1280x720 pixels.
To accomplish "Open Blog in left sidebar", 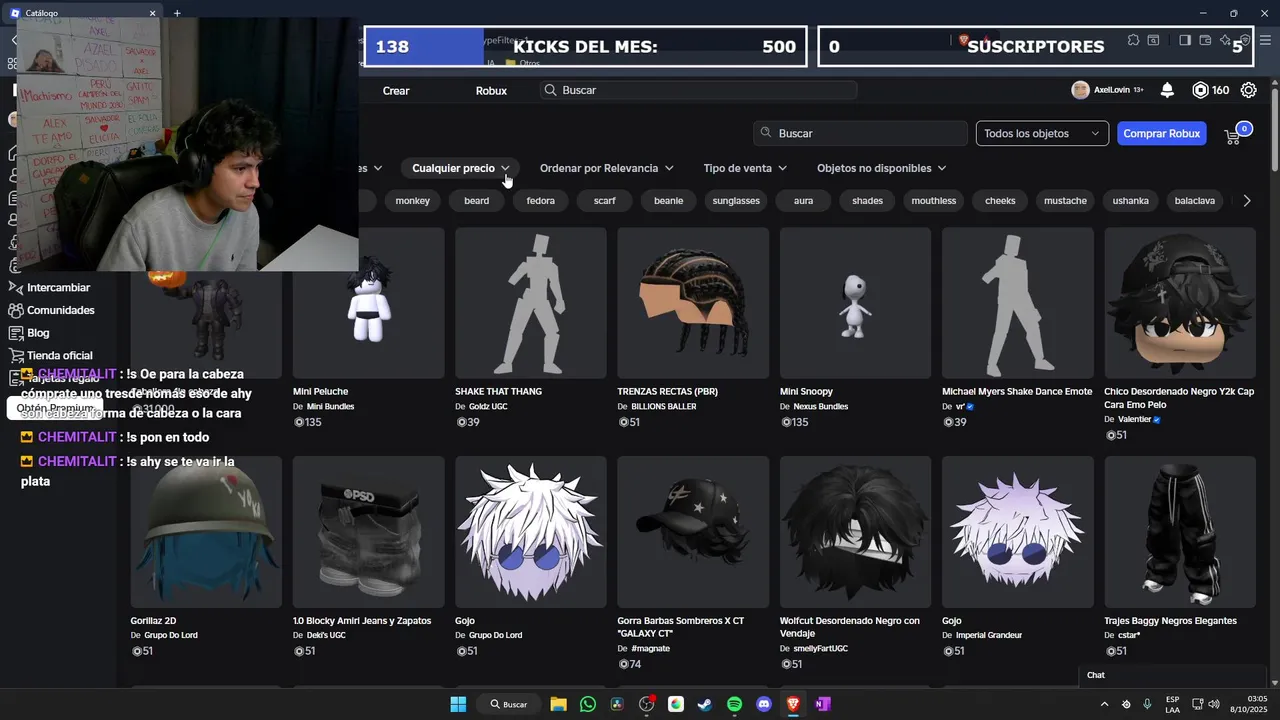I will coord(38,333).
